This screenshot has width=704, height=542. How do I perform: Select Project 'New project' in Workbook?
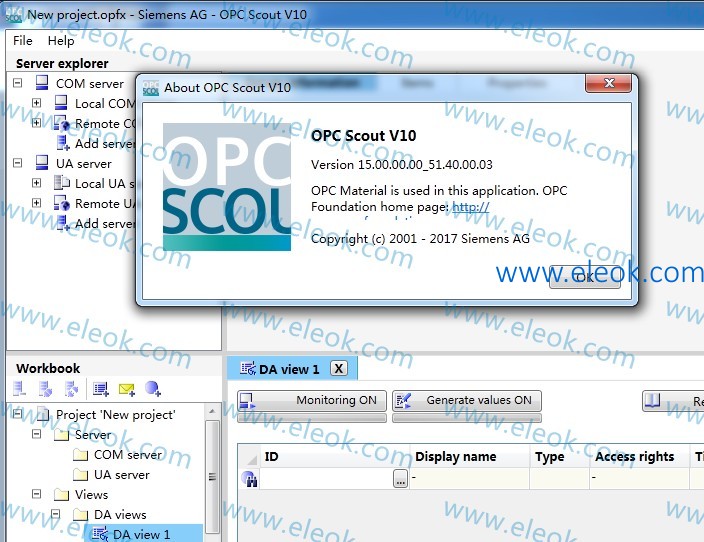click(x=115, y=414)
